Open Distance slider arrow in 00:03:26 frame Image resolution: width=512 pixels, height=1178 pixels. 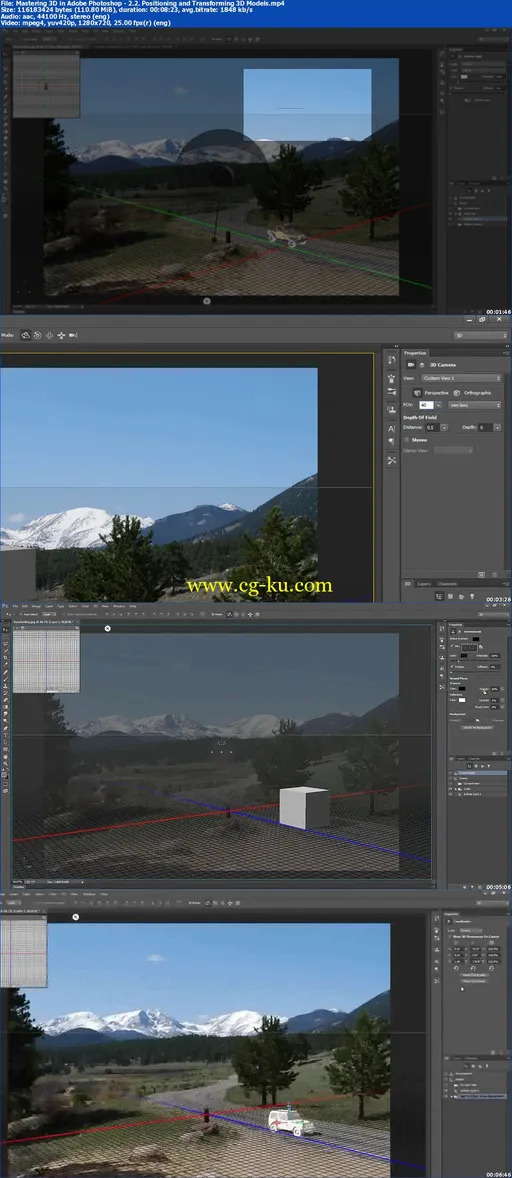click(444, 427)
